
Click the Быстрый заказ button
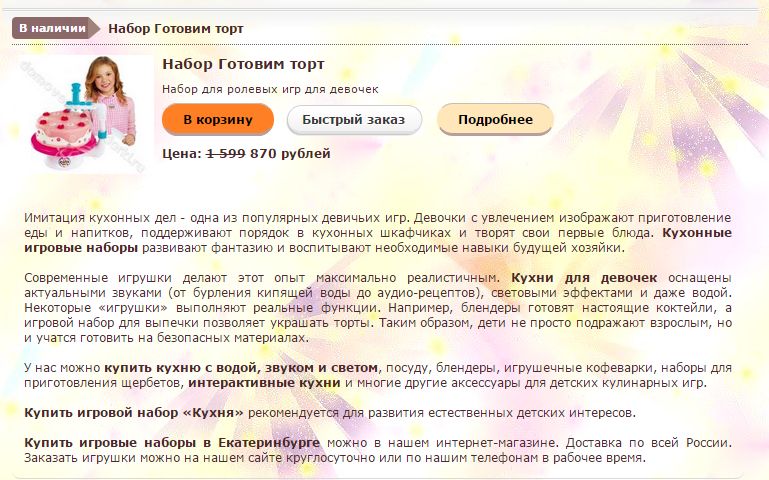tap(354, 120)
